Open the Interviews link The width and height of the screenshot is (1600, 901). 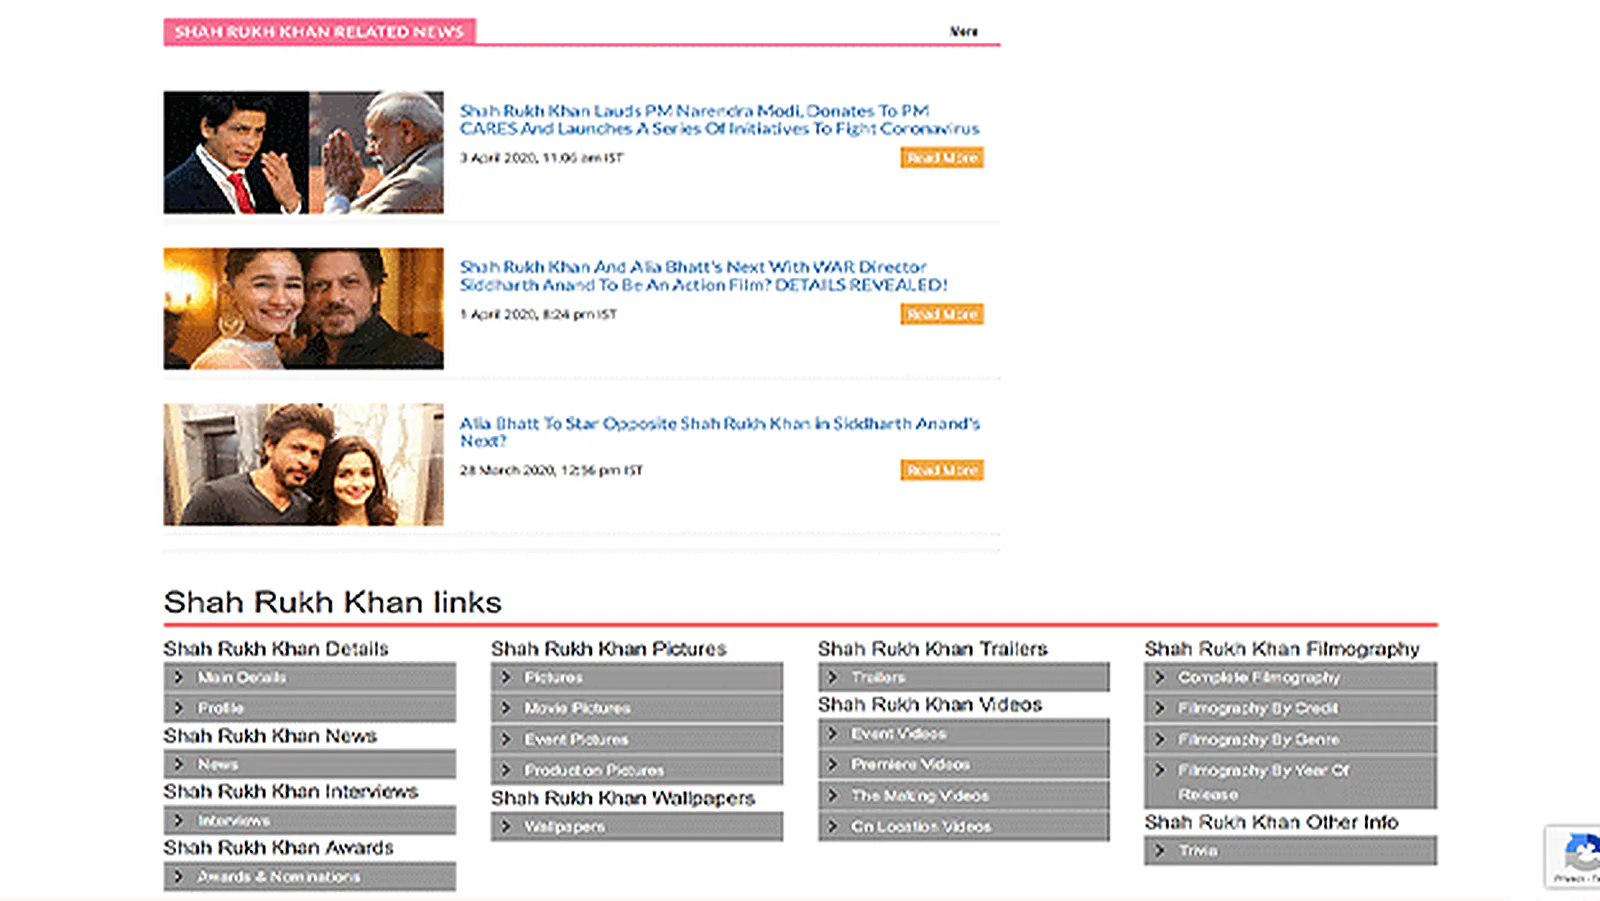point(310,820)
